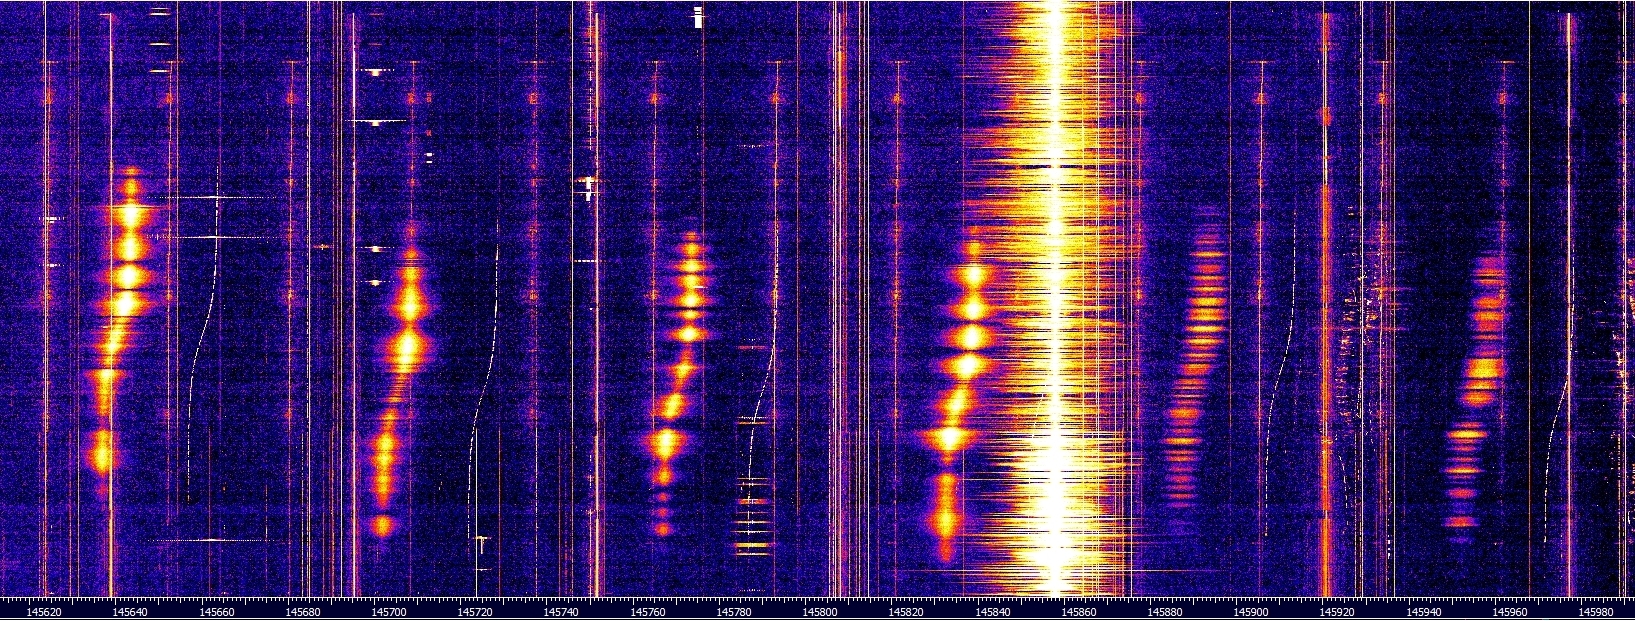Click the 145620 frequency label on axis

(x=42, y=609)
